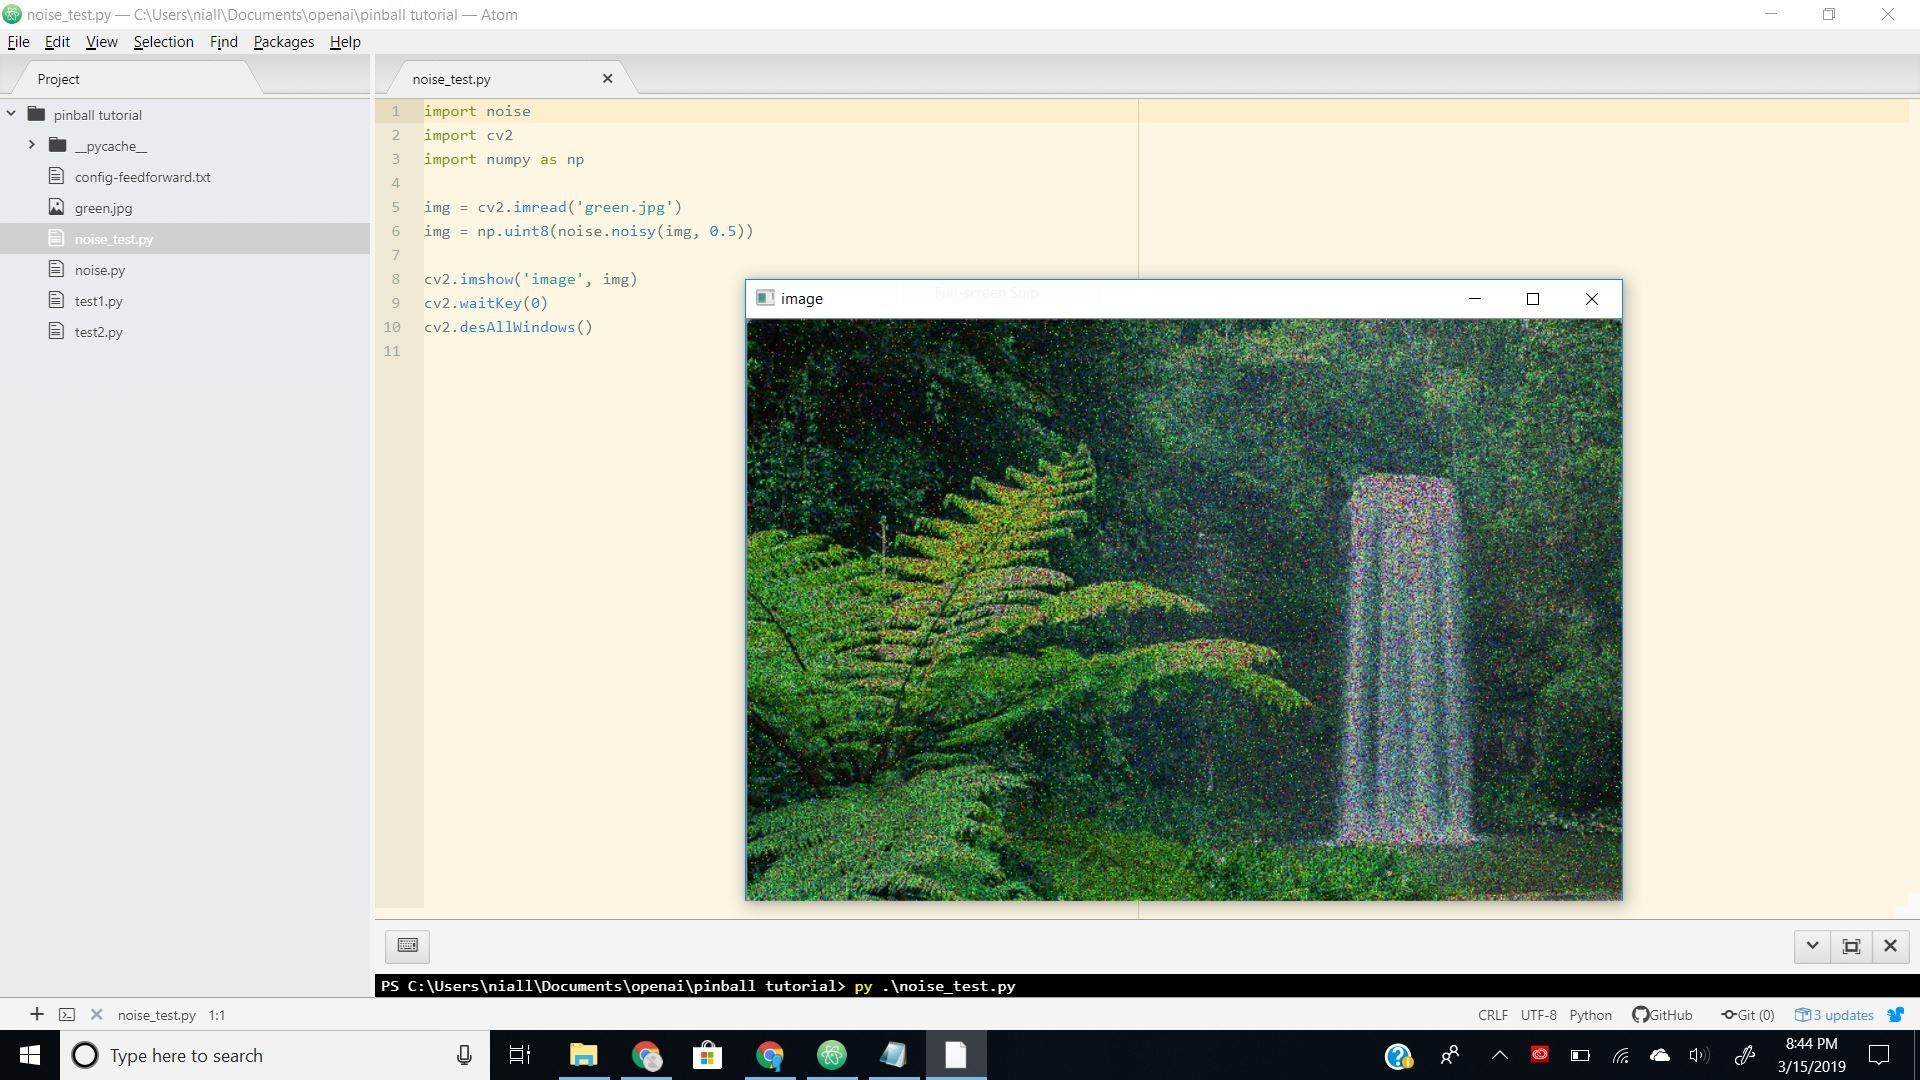Collapse the terminal panel using the down chevron
Image resolution: width=1920 pixels, height=1080 pixels.
coord(1813,946)
